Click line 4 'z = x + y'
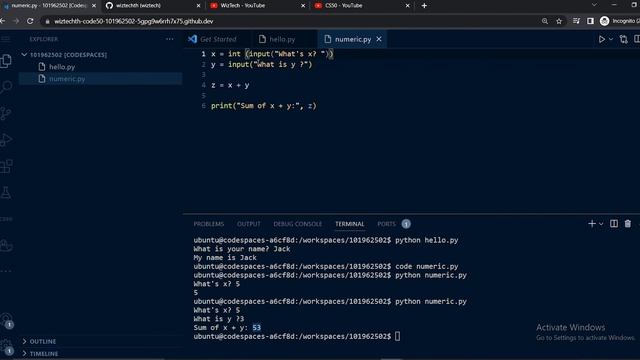Image resolution: width=640 pixels, height=360 pixels. 230,85
